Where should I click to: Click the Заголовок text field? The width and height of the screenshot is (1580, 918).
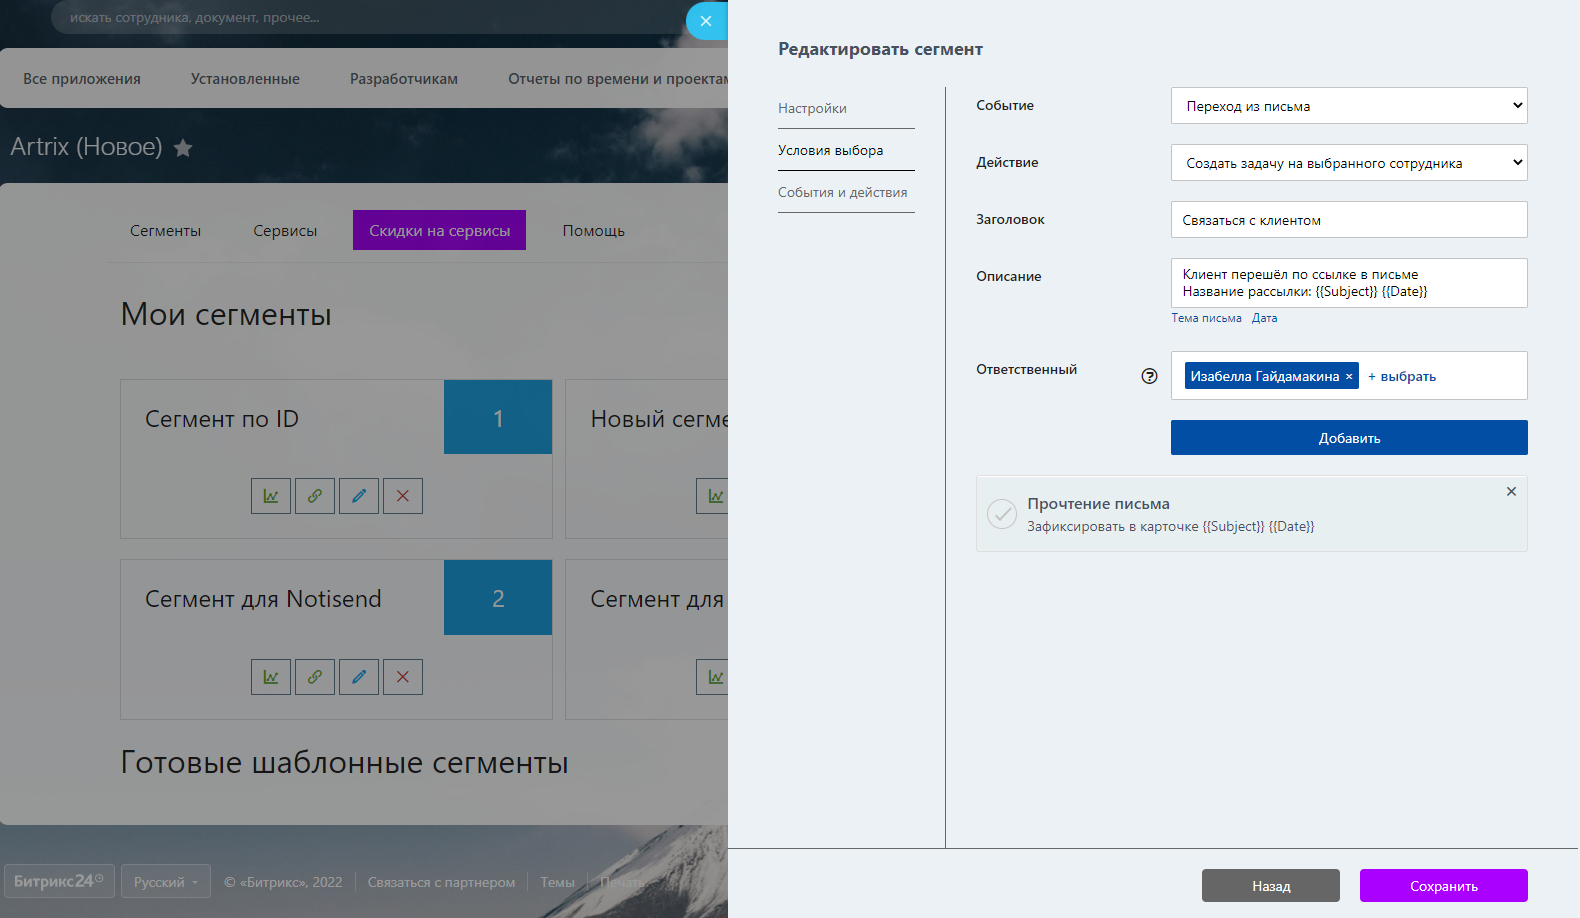click(x=1348, y=220)
